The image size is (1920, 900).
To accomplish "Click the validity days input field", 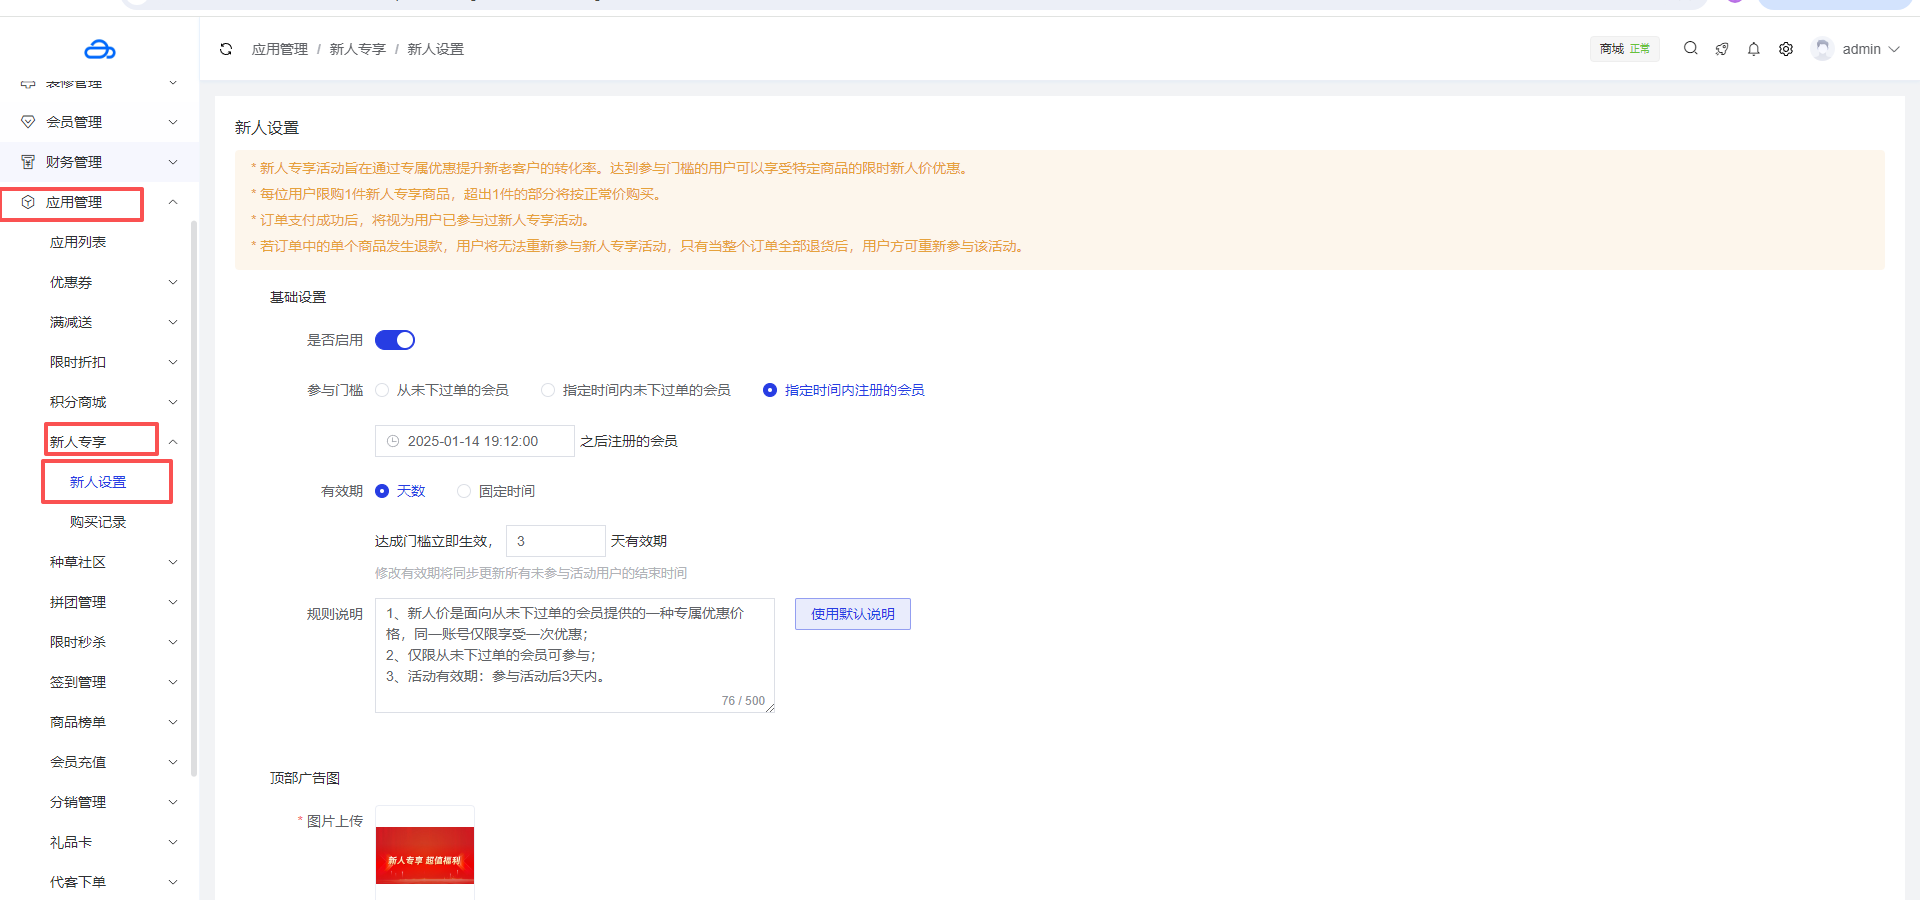I will click(x=555, y=541).
